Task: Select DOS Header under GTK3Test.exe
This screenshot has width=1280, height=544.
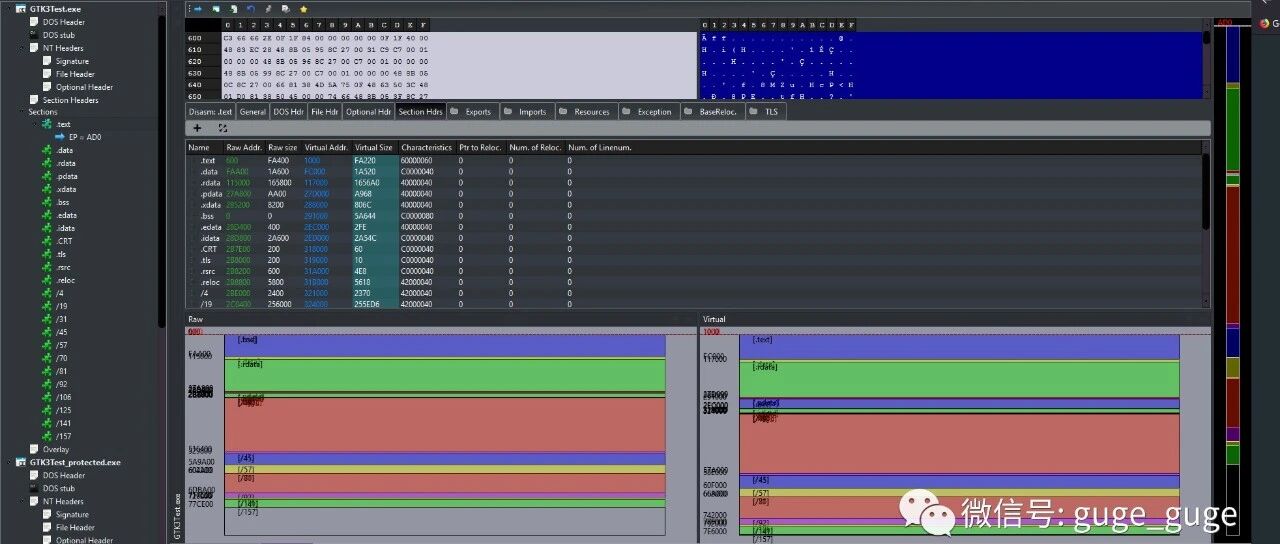Action: click(x=63, y=22)
